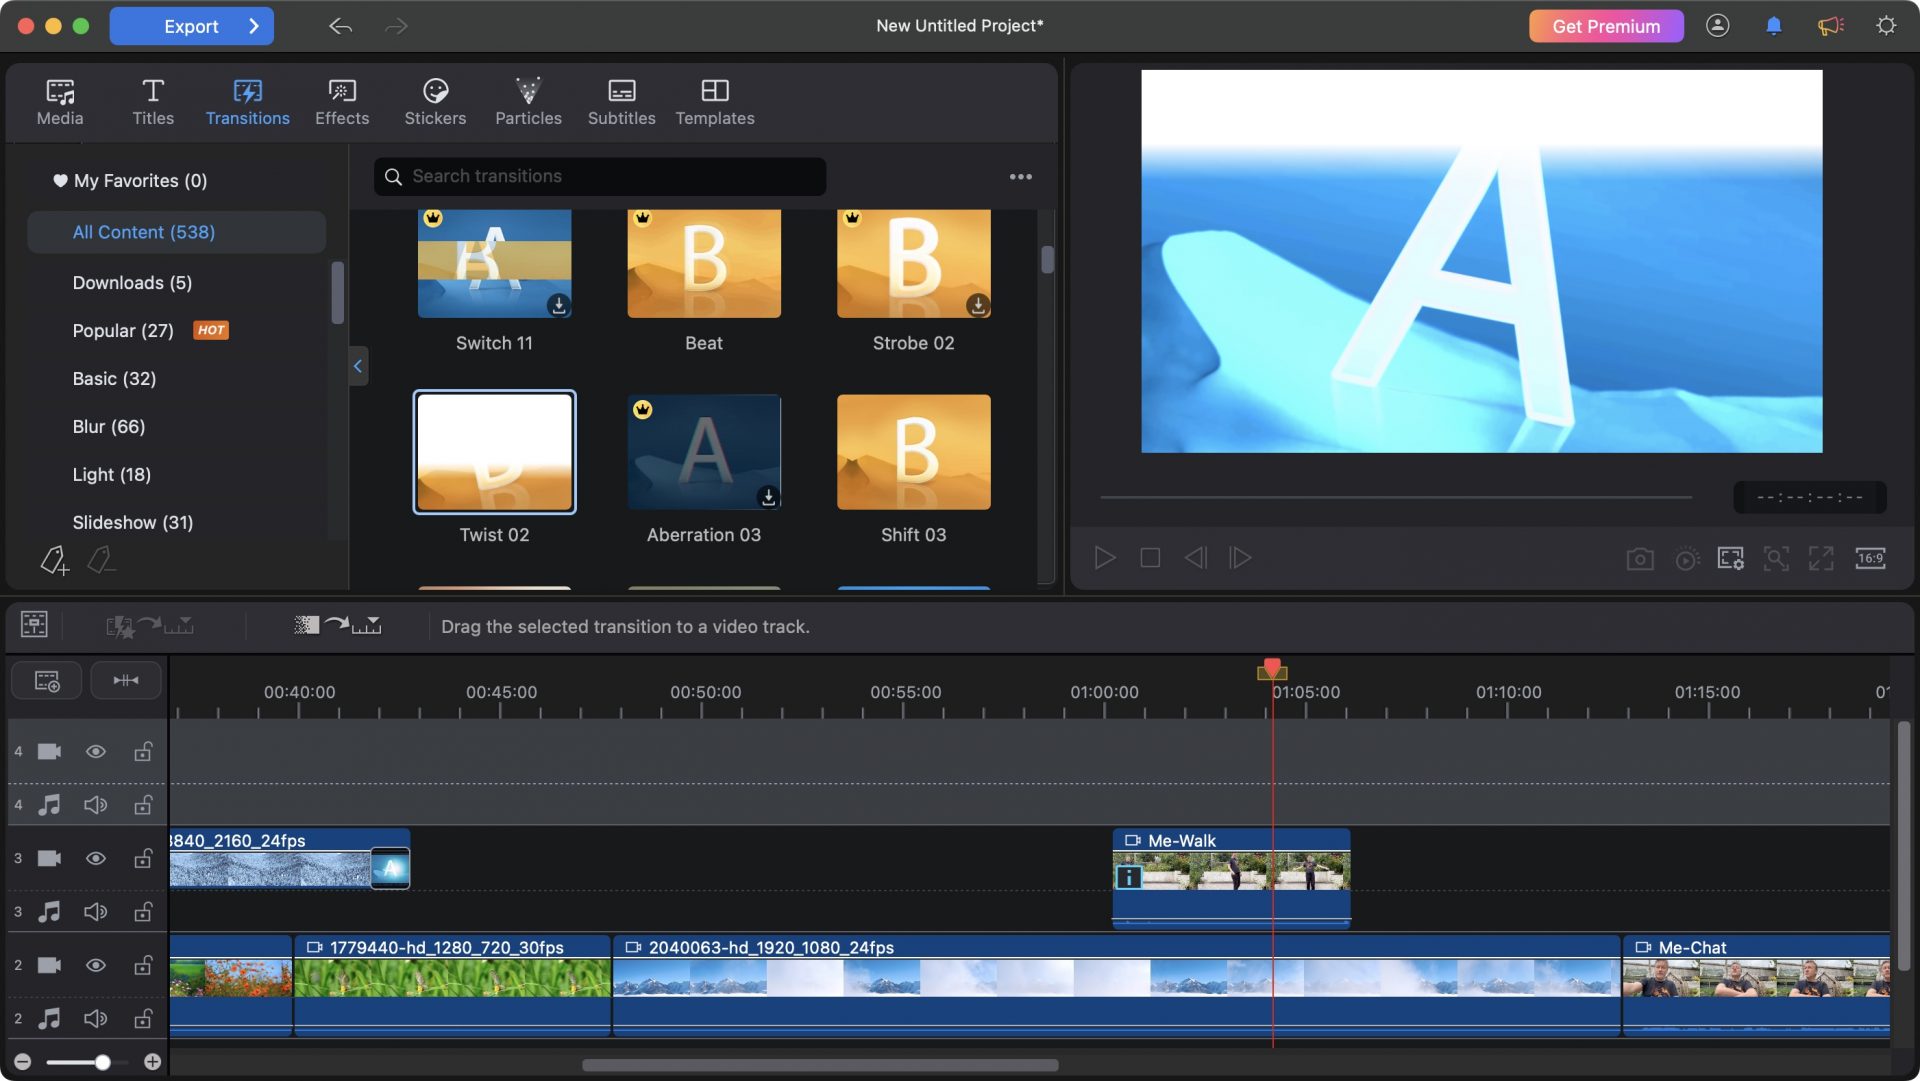The image size is (1920, 1081).
Task: Click the timeline zoom slider handle
Action: click(102, 1062)
